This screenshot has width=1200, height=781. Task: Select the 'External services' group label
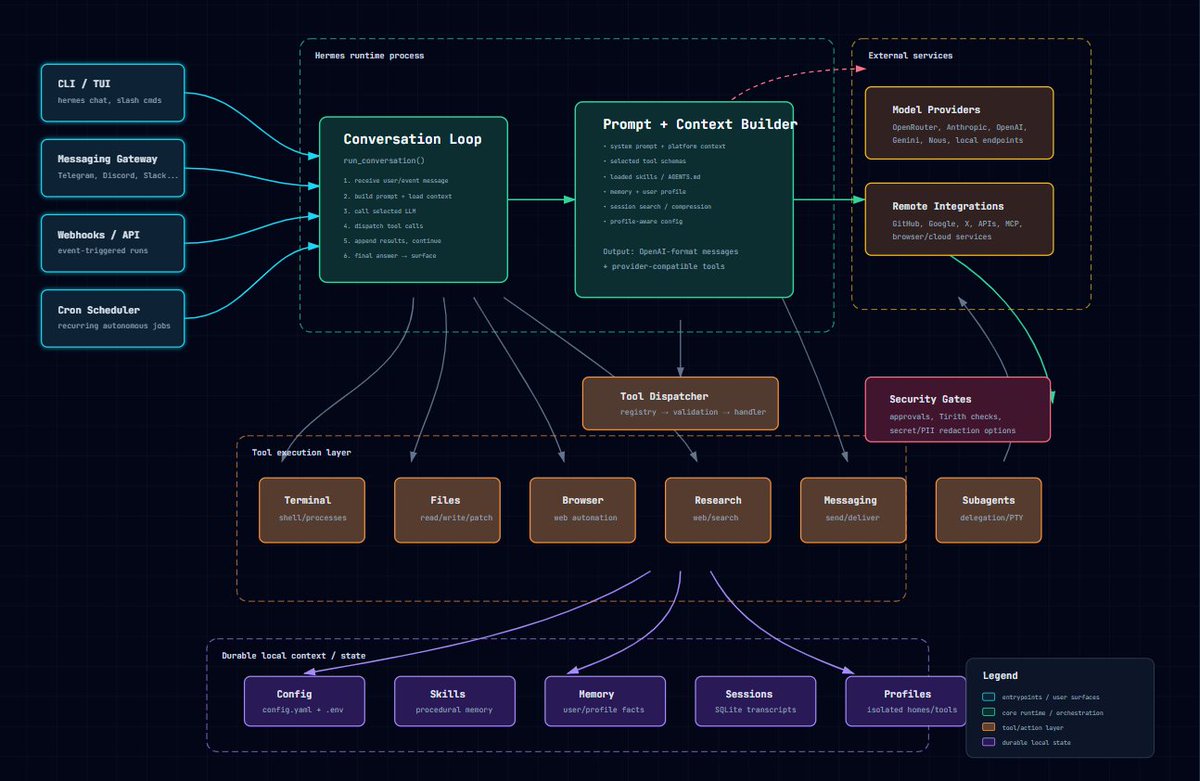click(x=910, y=55)
